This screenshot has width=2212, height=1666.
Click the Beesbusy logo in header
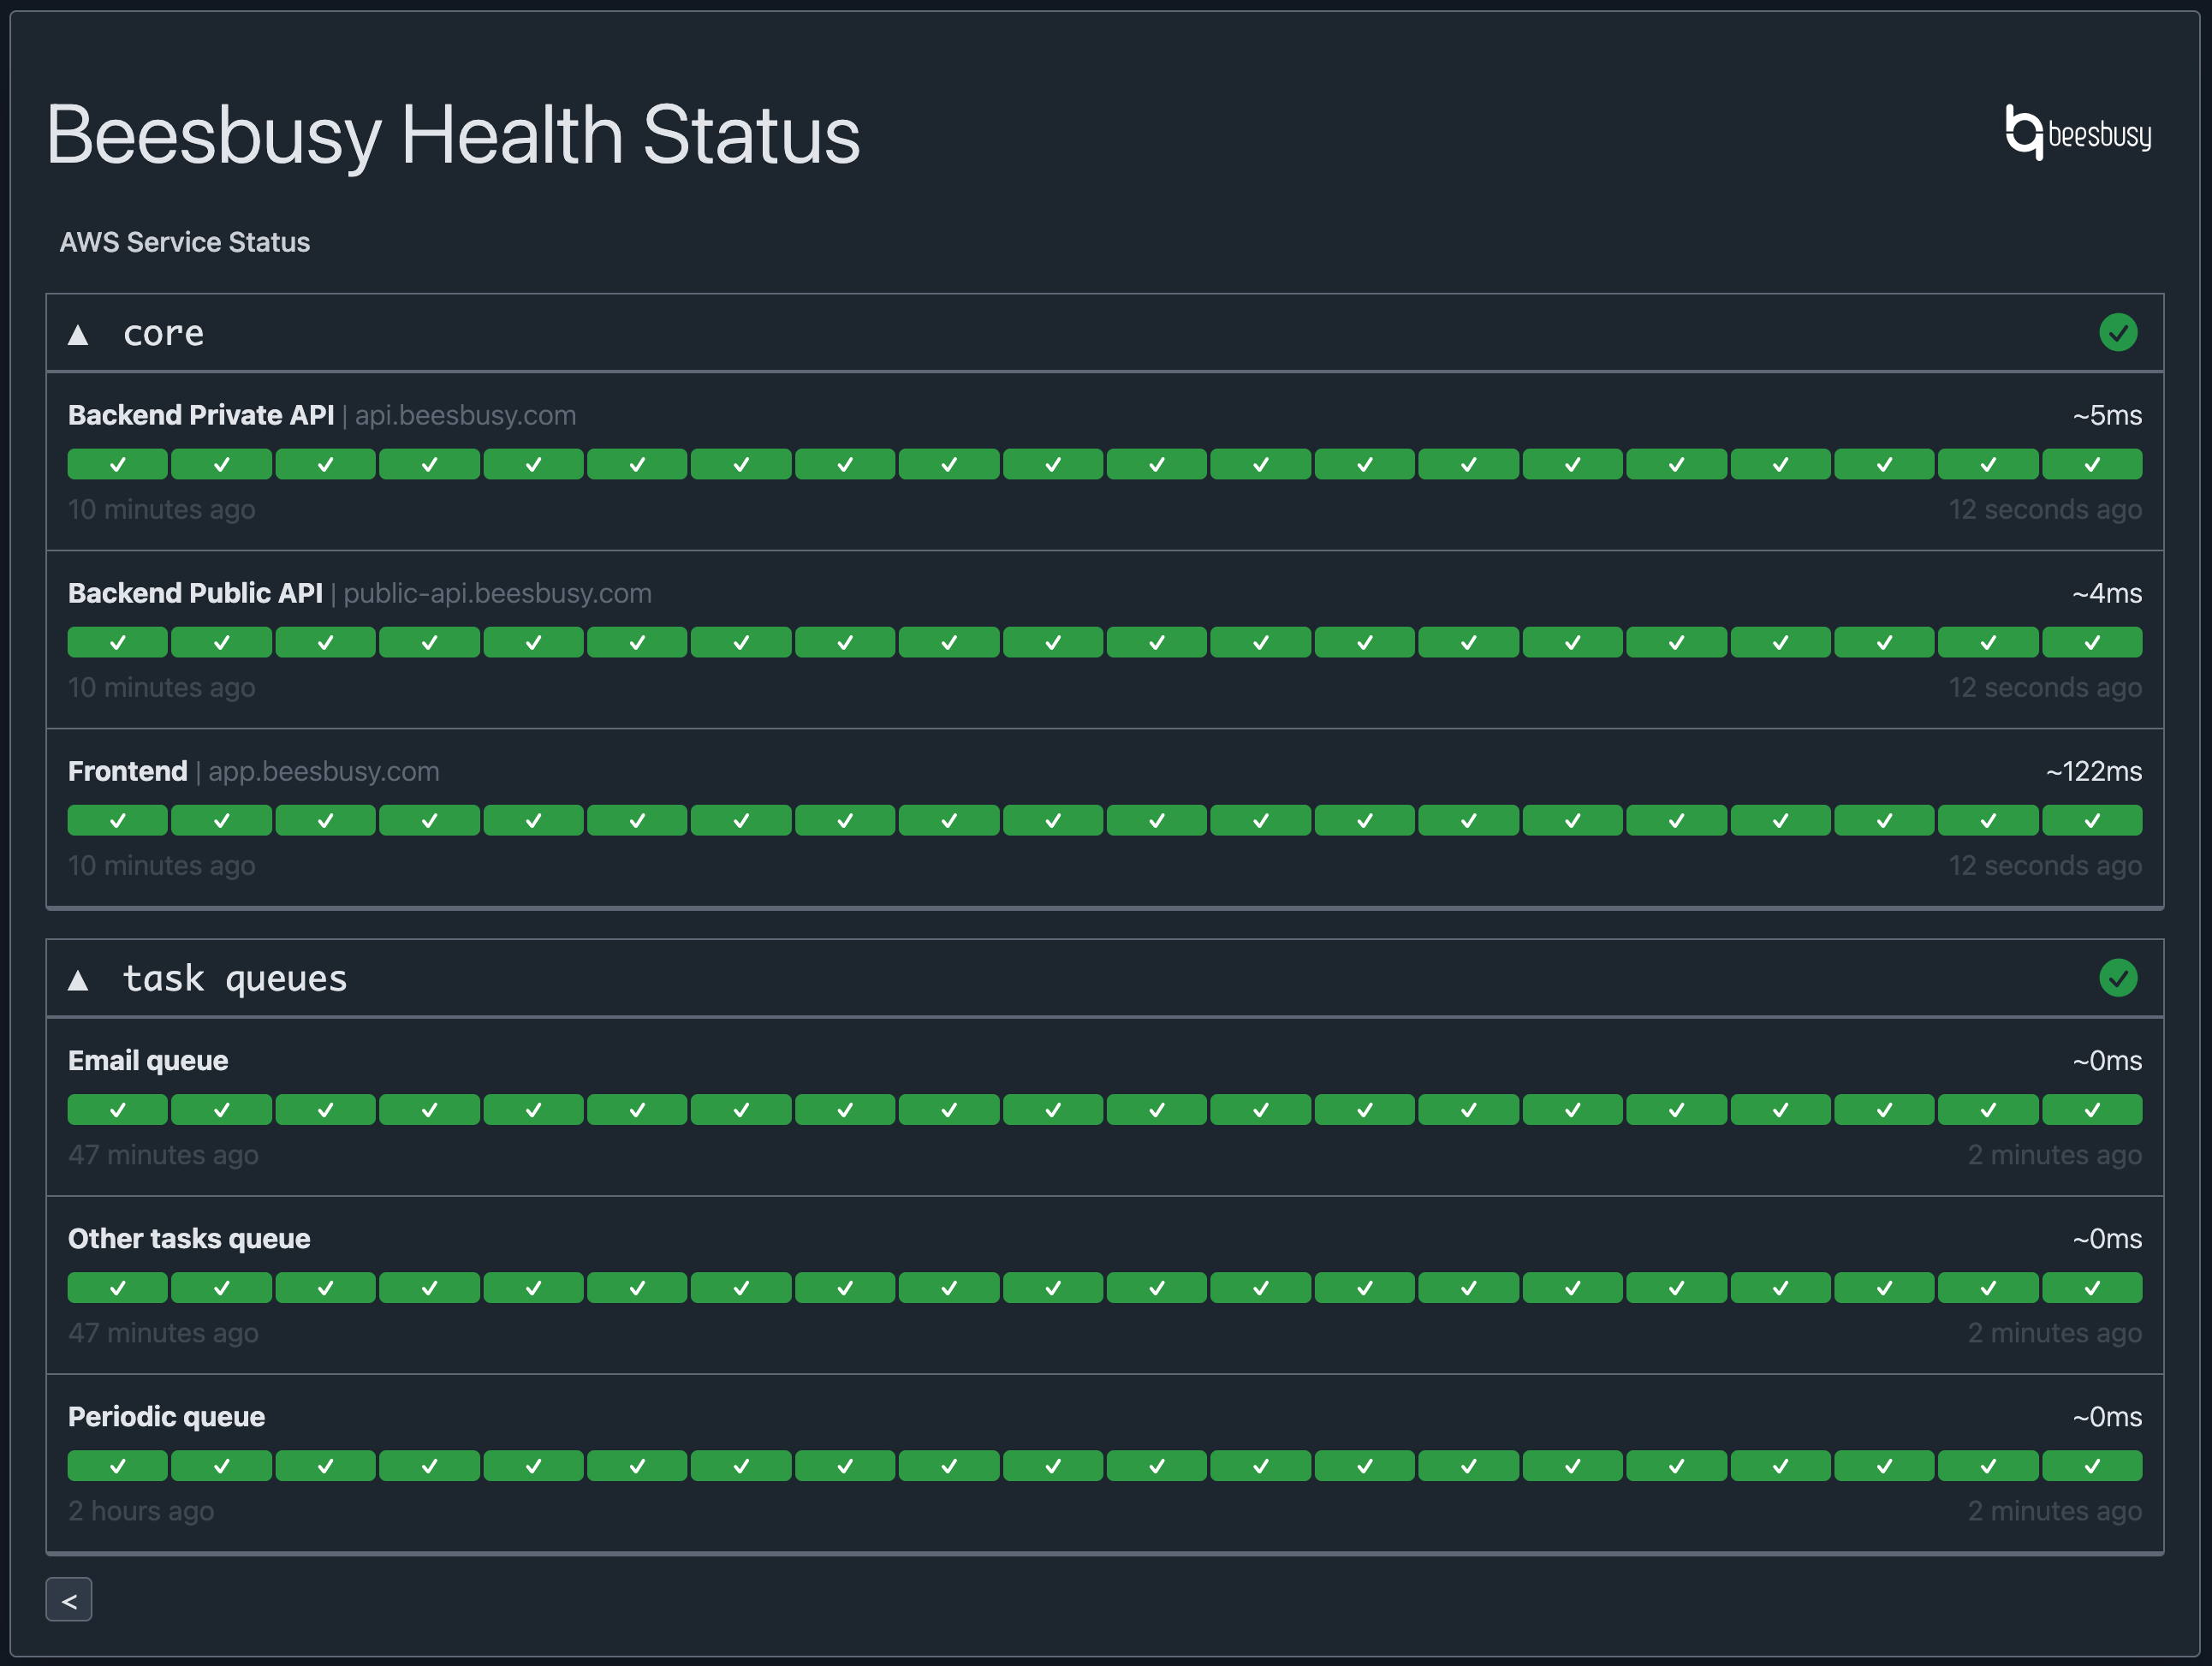point(2078,133)
